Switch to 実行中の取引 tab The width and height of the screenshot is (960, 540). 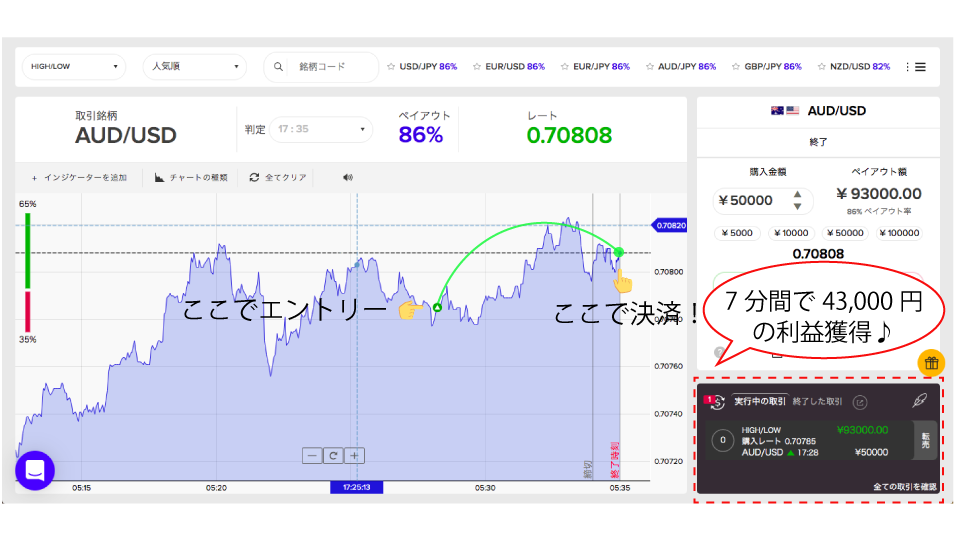760,402
